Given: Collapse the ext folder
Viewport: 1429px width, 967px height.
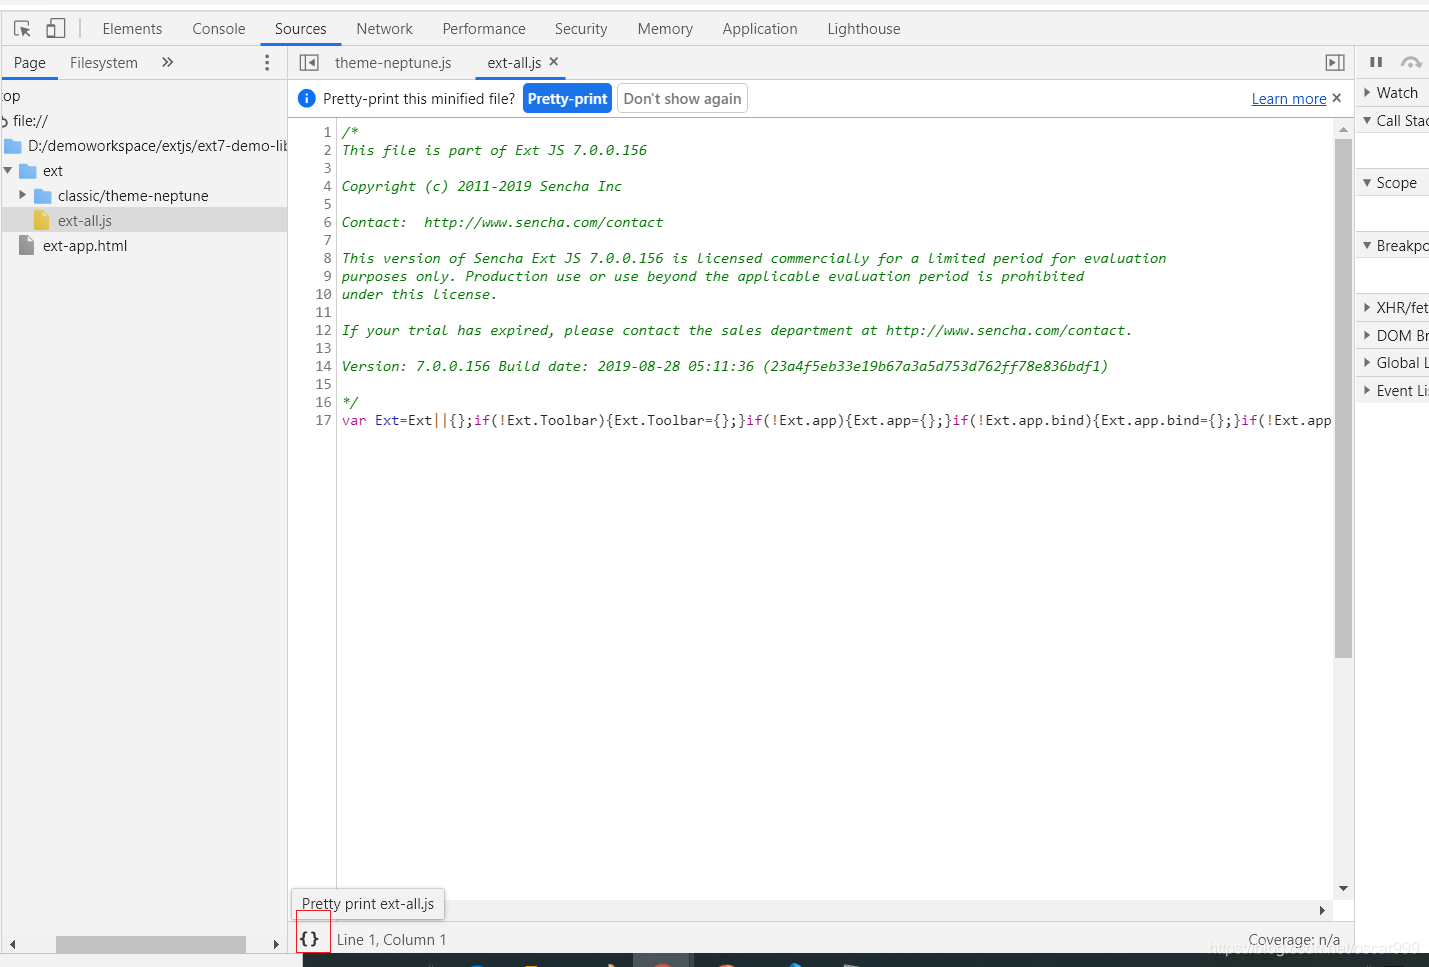Looking at the screenshot, I should (x=8, y=171).
